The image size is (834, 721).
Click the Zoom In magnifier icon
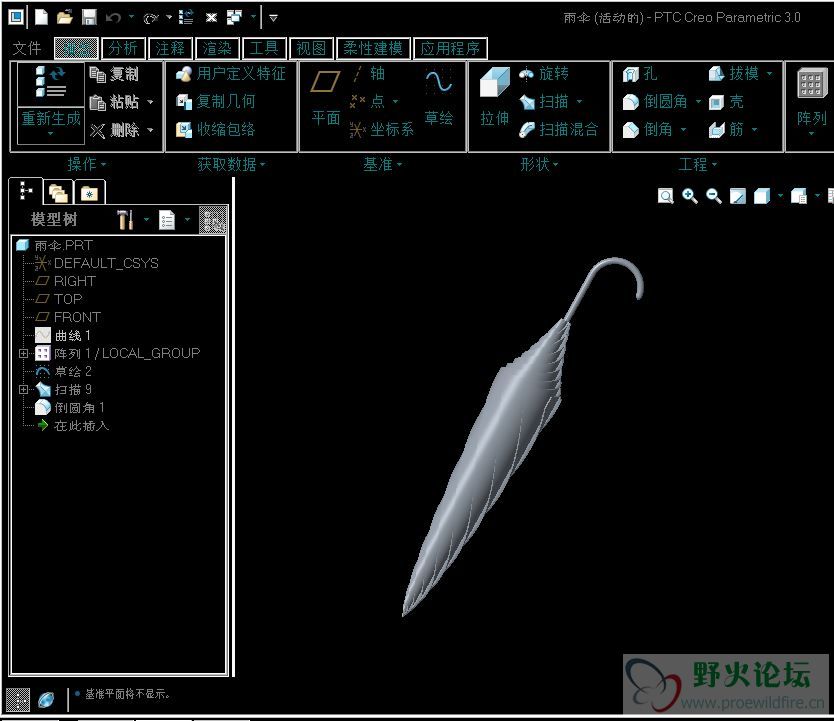pos(690,196)
